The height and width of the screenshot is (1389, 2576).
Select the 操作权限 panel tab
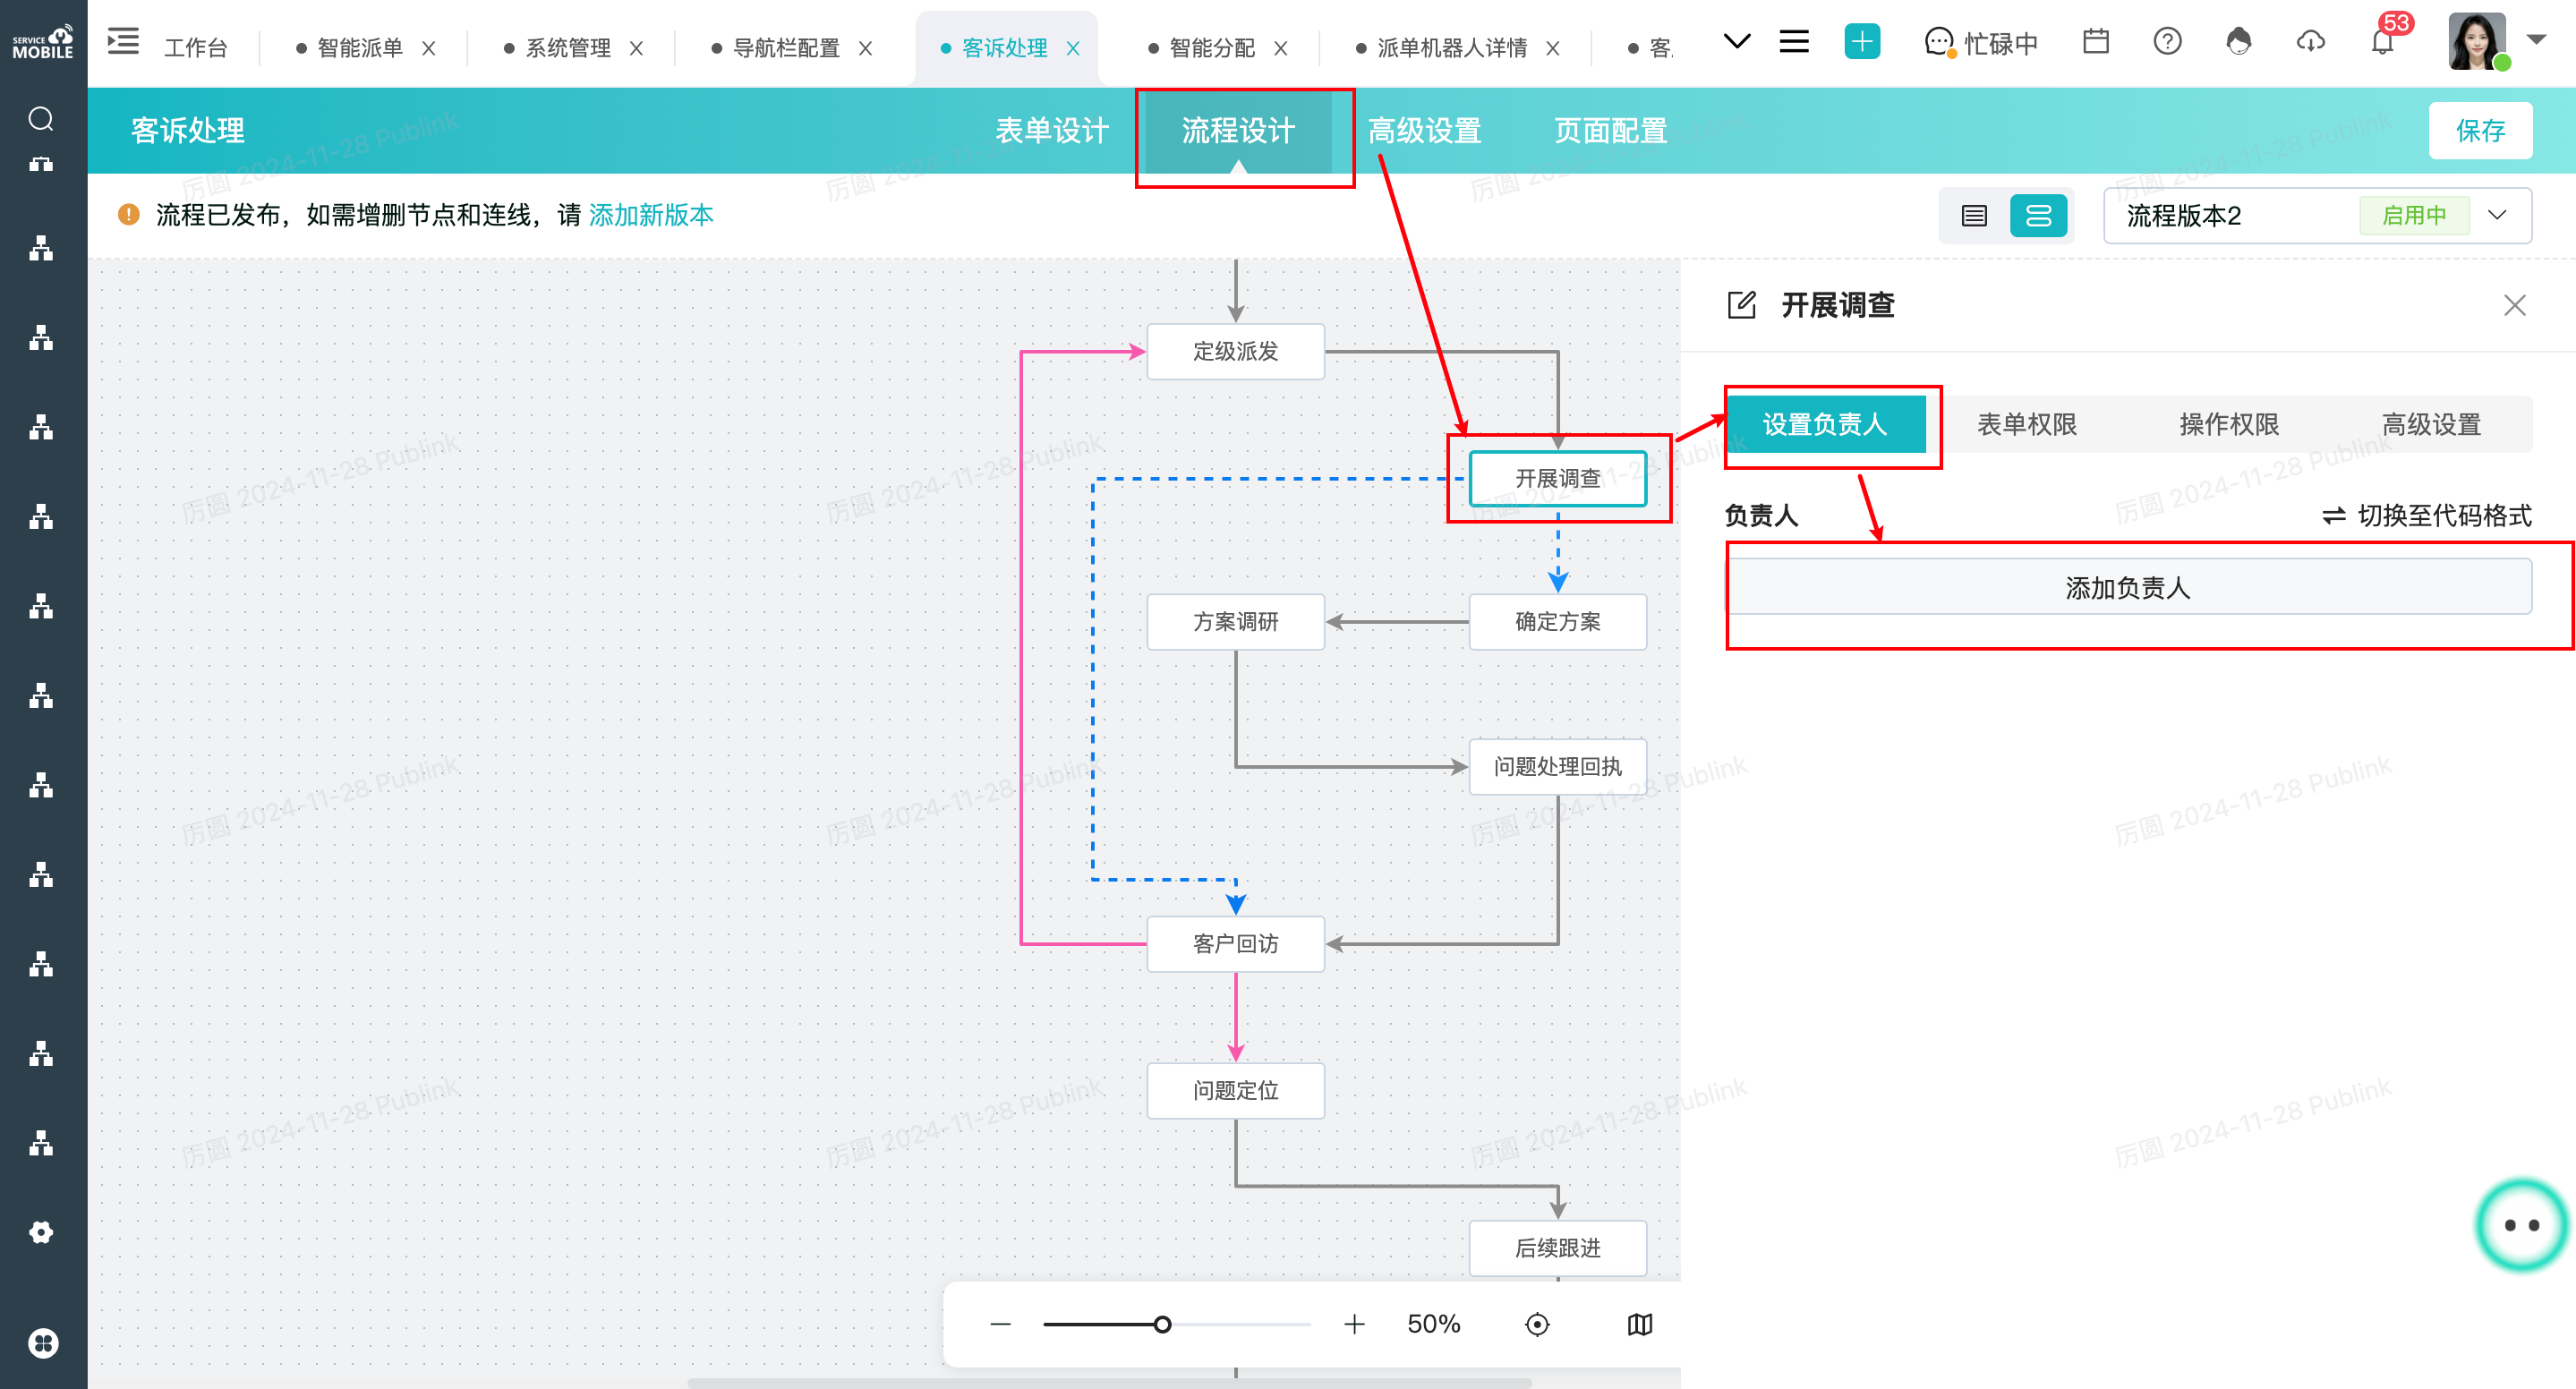click(2228, 424)
